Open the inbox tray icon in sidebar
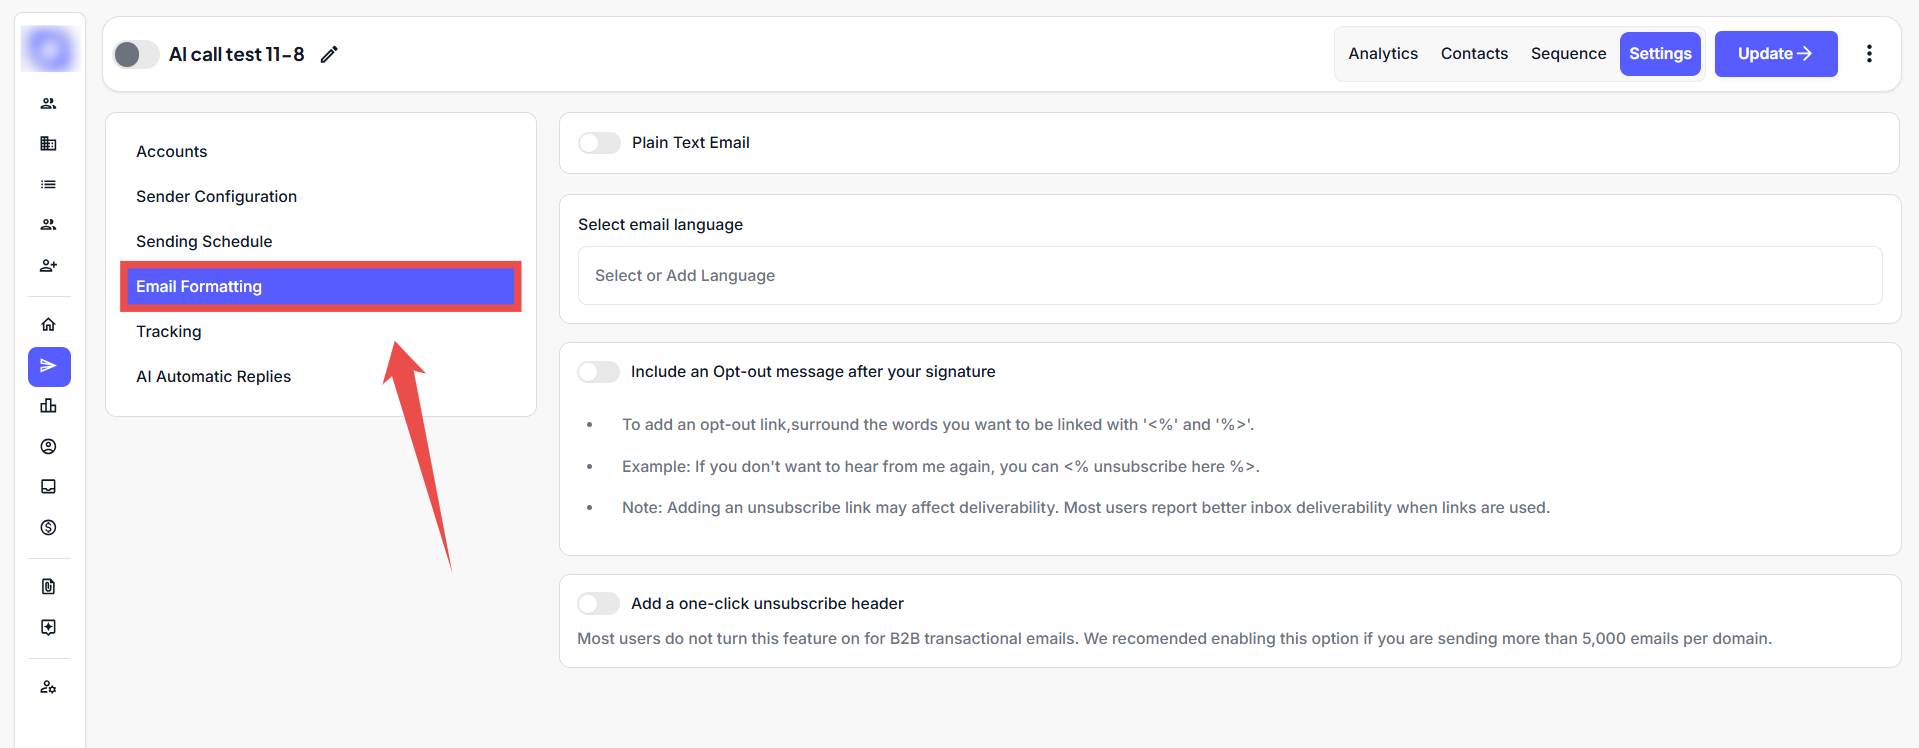This screenshot has width=1919, height=748. (48, 487)
